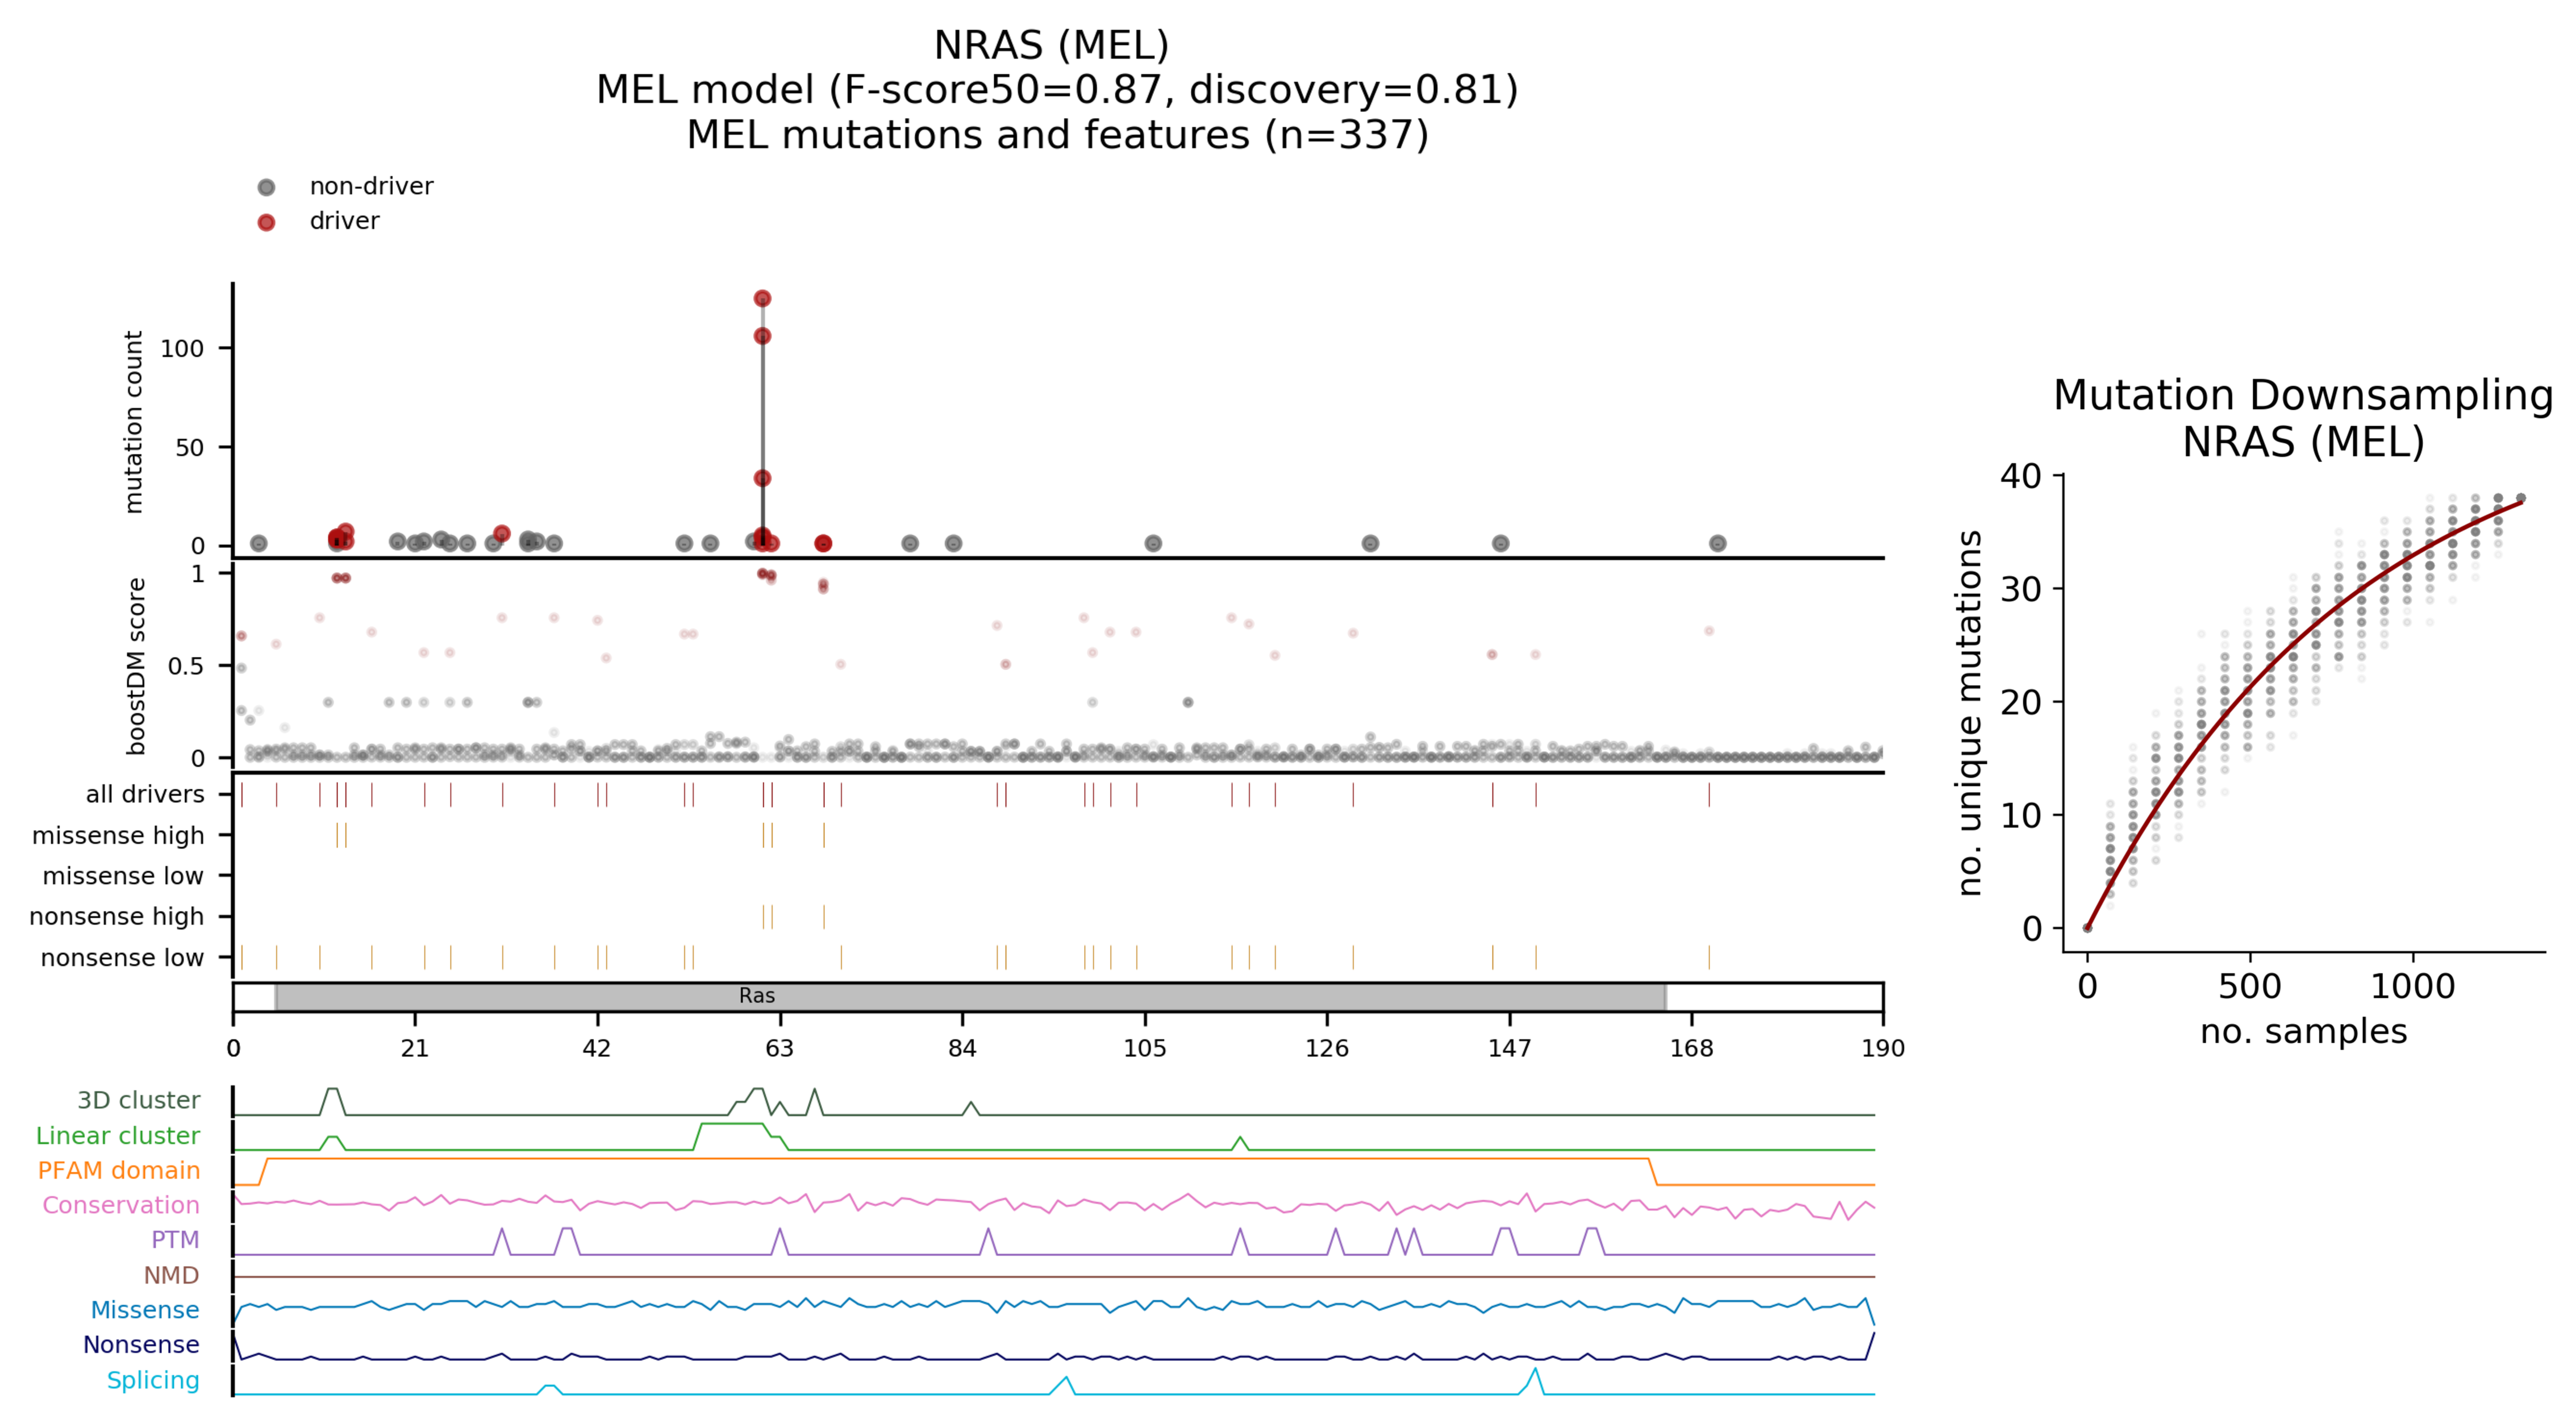Click the 'NRAS (MEL)' main title
The width and height of the screenshot is (2576, 1428).
coord(1051,45)
